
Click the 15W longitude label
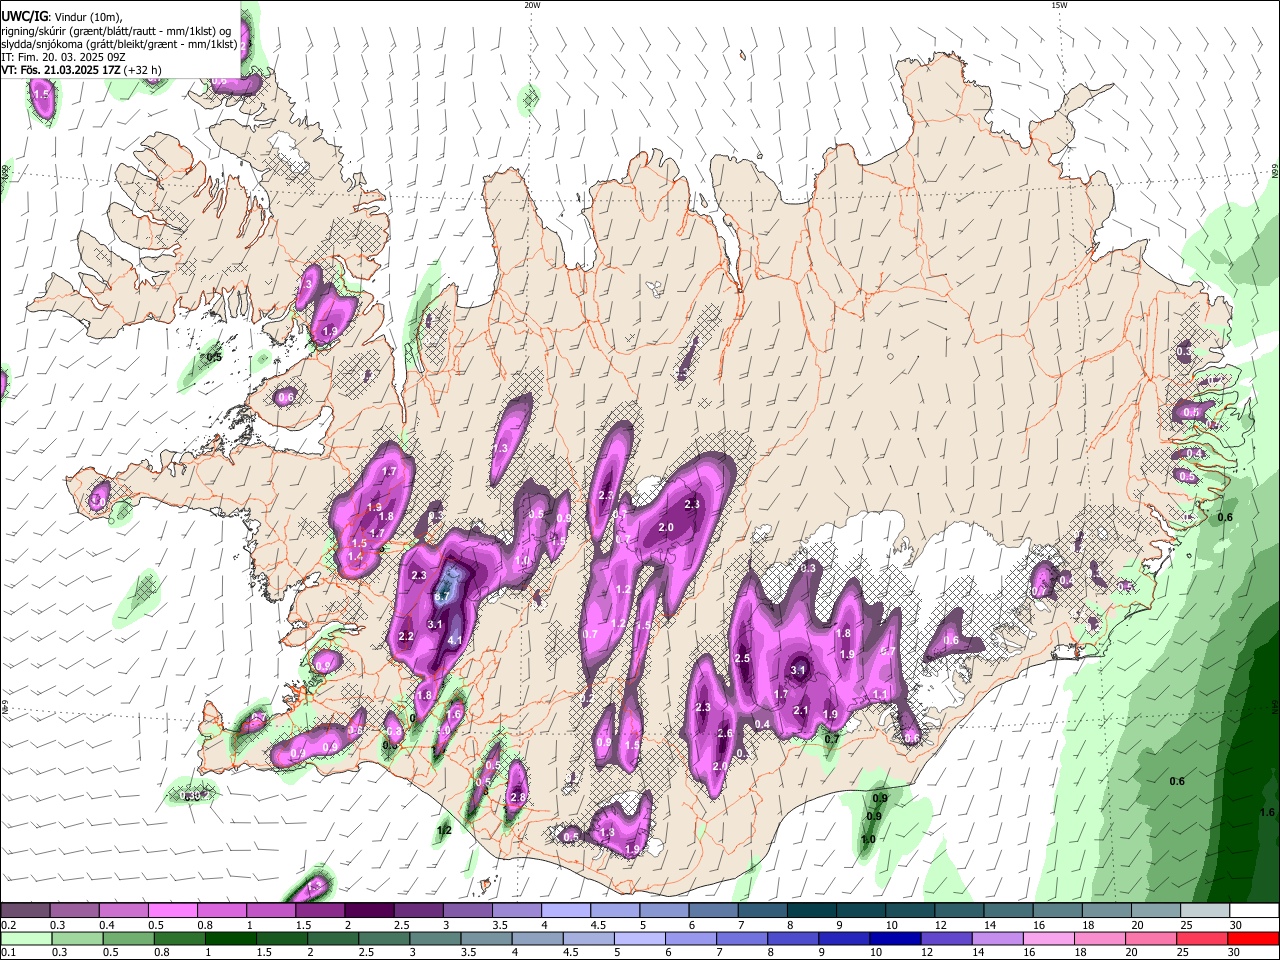tap(1059, 5)
